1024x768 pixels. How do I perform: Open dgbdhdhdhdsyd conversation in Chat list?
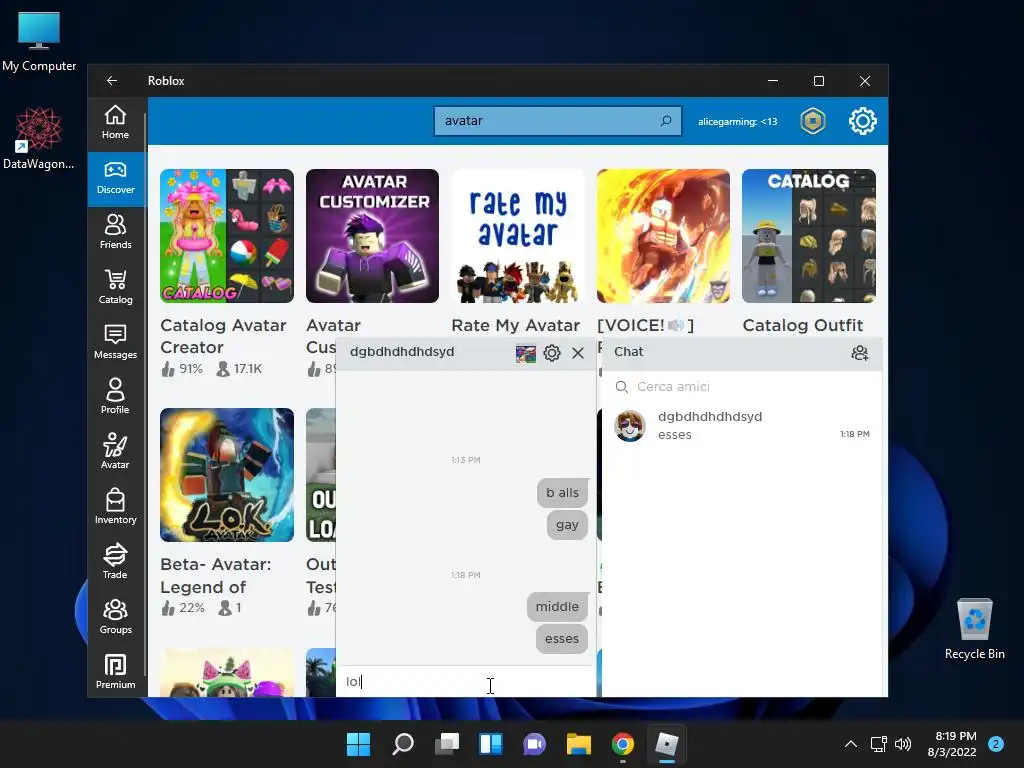point(742,426)
